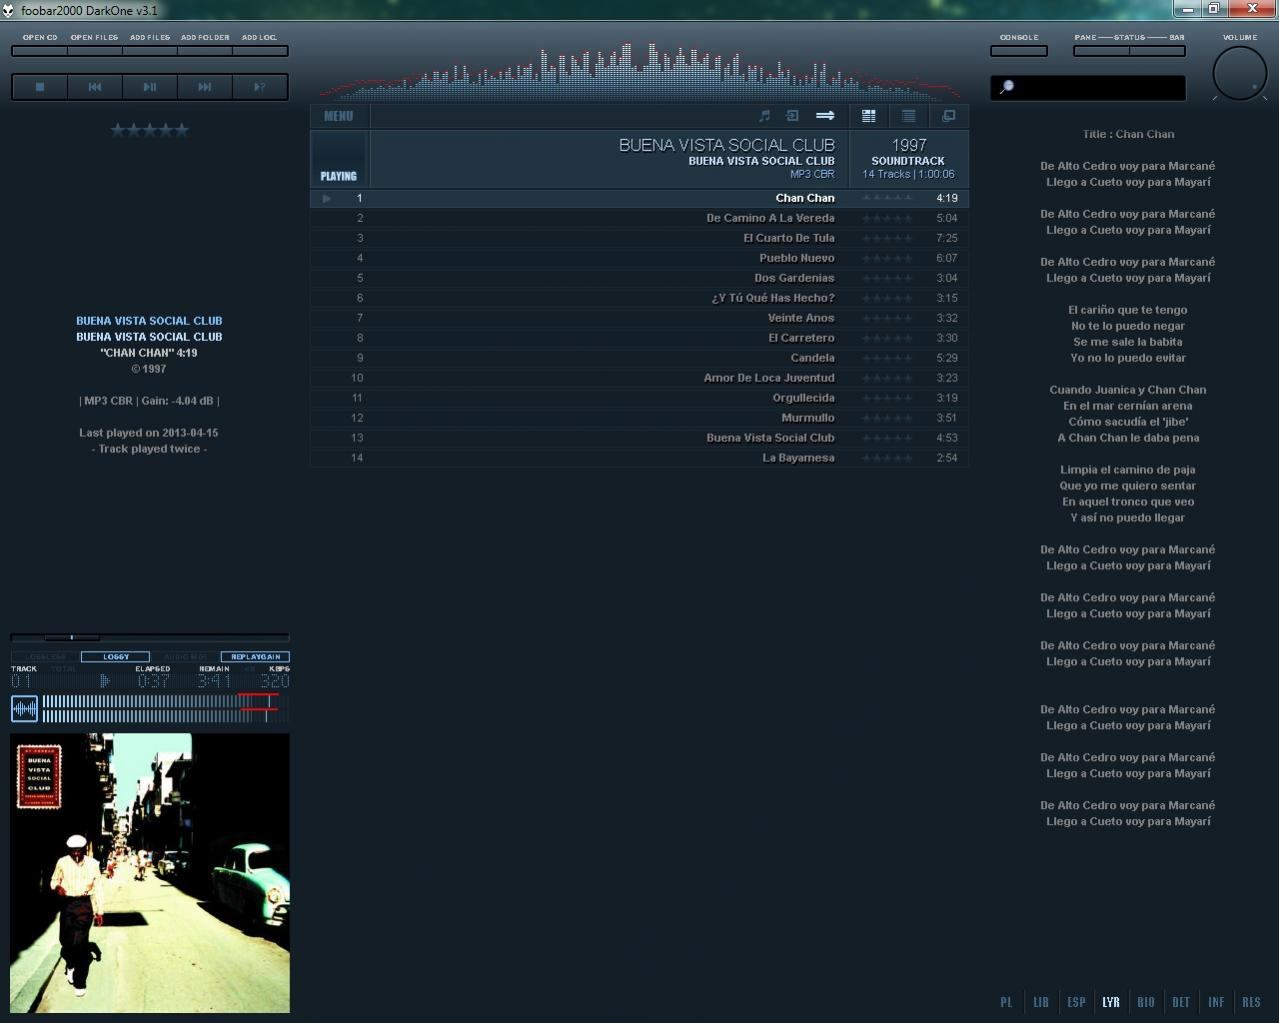Select track ¿Y Tú Qué Has Hecho?
The image size is (1279, 1023).
pyautogui.click(x=639, y=298)
